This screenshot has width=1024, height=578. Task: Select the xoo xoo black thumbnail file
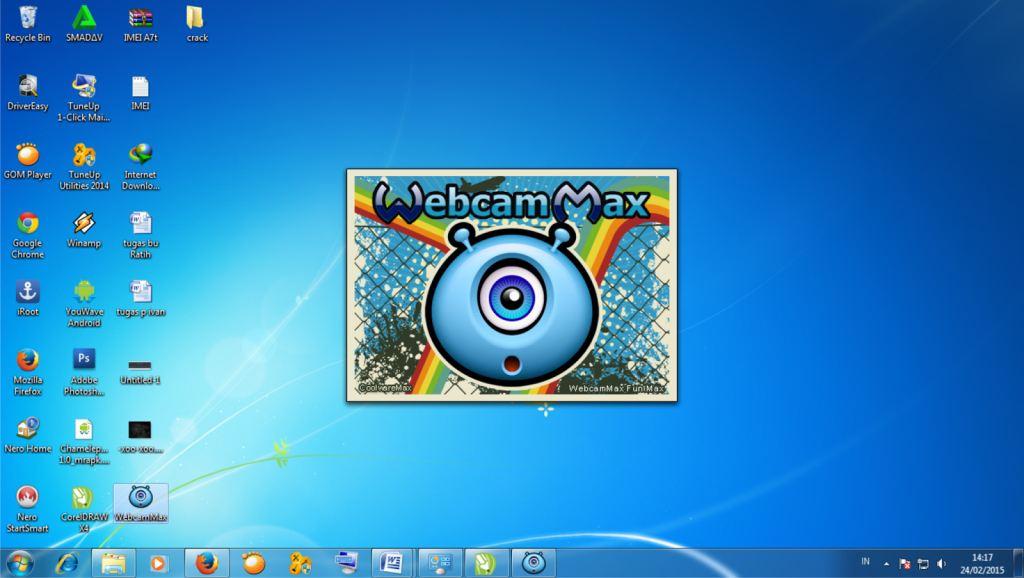coord(140,436)
